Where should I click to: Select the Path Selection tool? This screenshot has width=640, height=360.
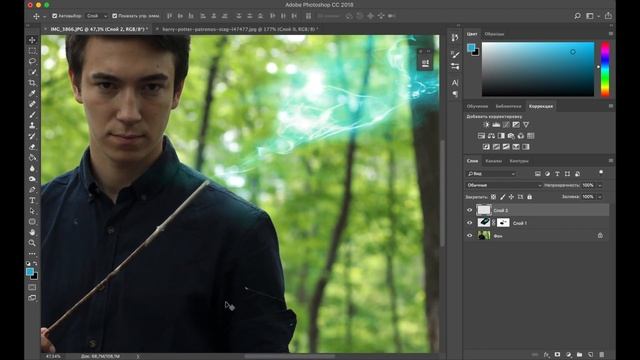click(32, 211)
